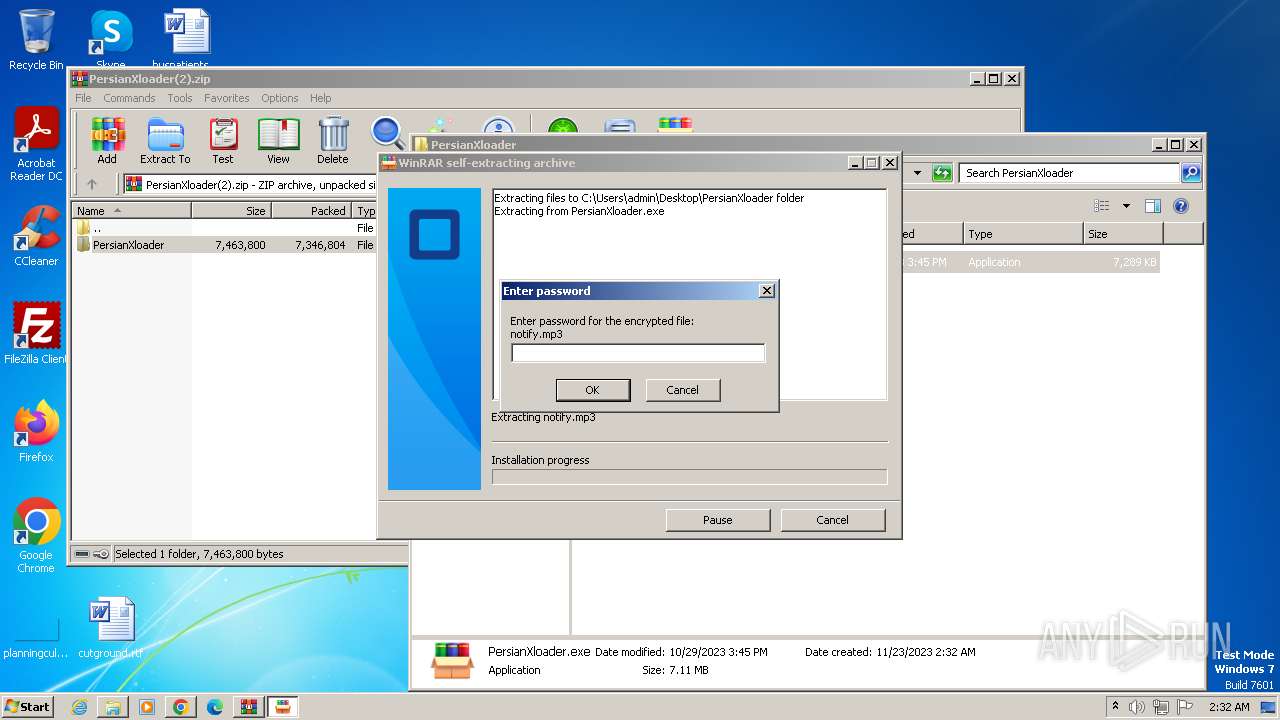Close the Enter password dialog

(x=767, y=291)
